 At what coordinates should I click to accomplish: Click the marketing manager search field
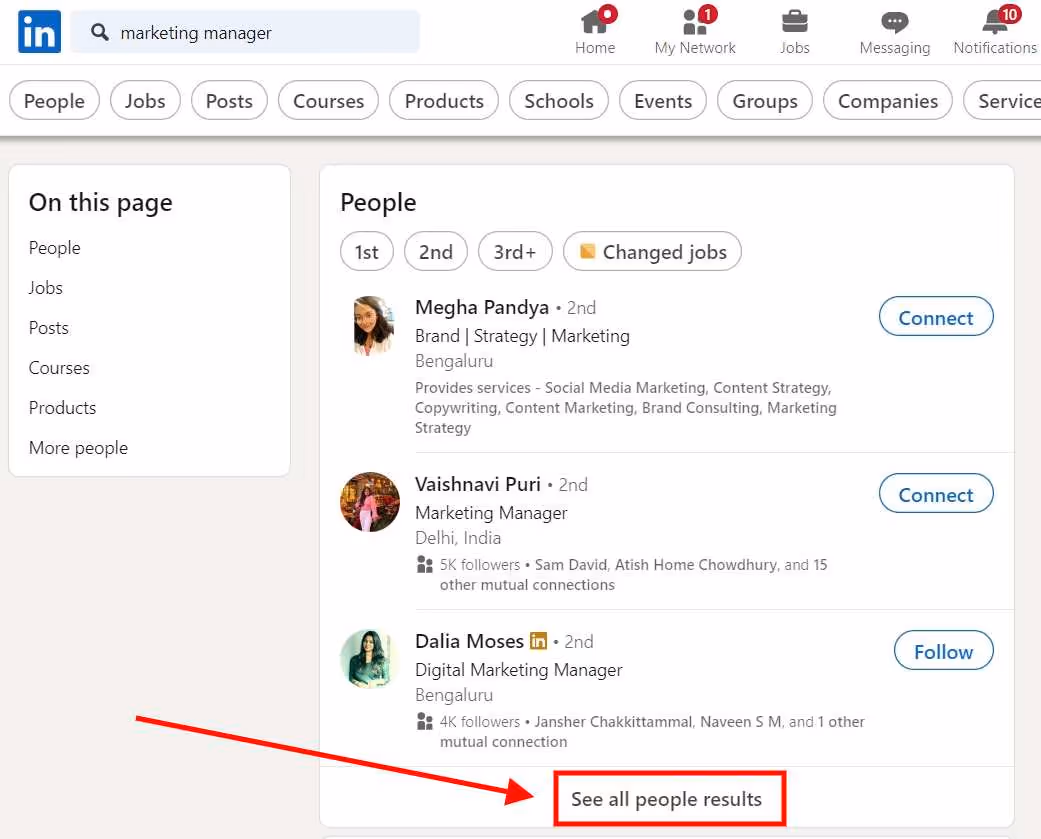tap(245, 32)
